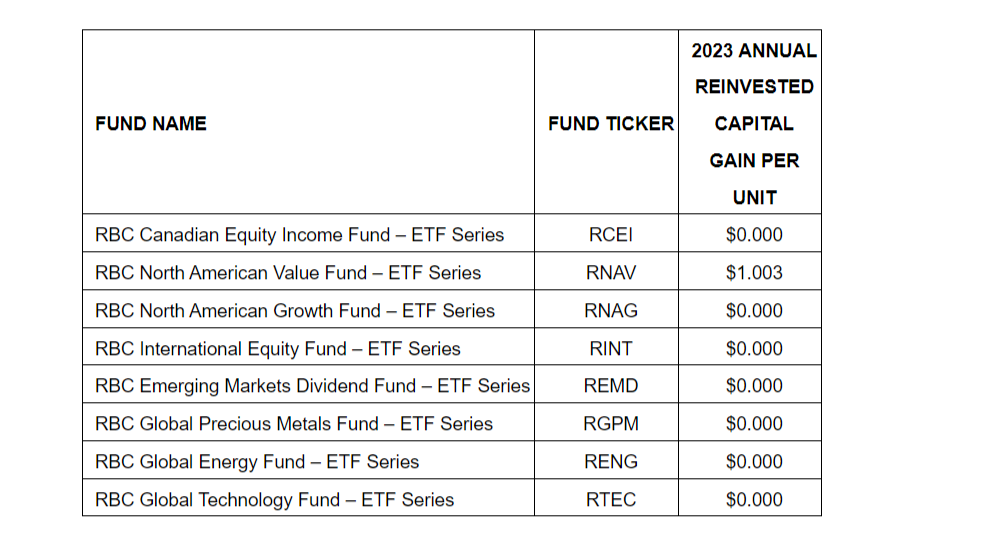
Task: Click RBC Canadian Equity Income Fund name
Action: (x=299, y=235)
